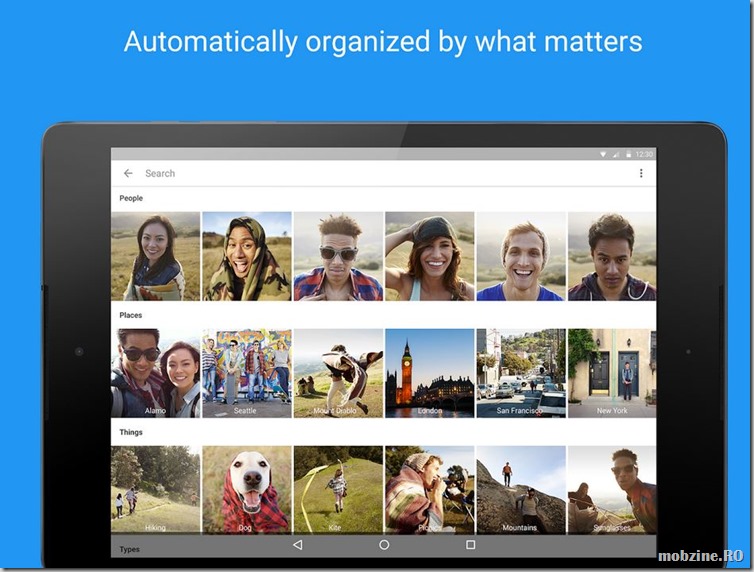The height and width of the screenshot is (572, 754).
Task: Select People thumbnail with camouflage hood
Action: (247, 256)
